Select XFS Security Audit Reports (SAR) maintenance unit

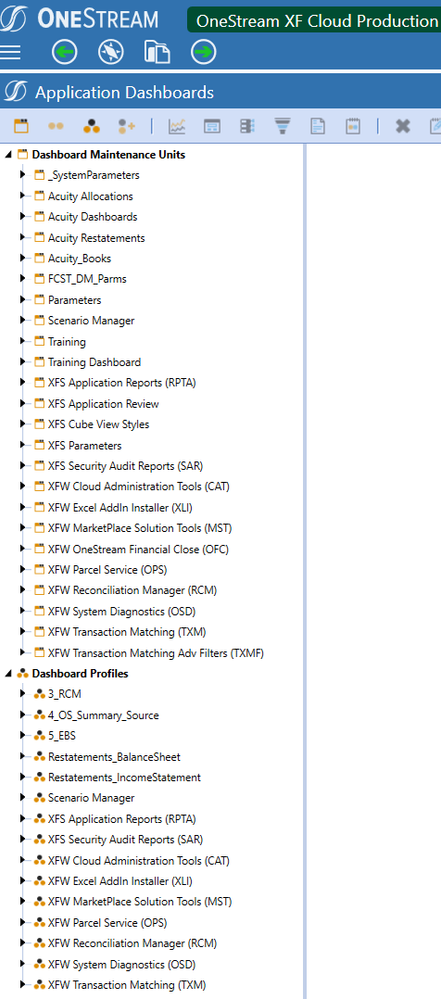point(126,466)
